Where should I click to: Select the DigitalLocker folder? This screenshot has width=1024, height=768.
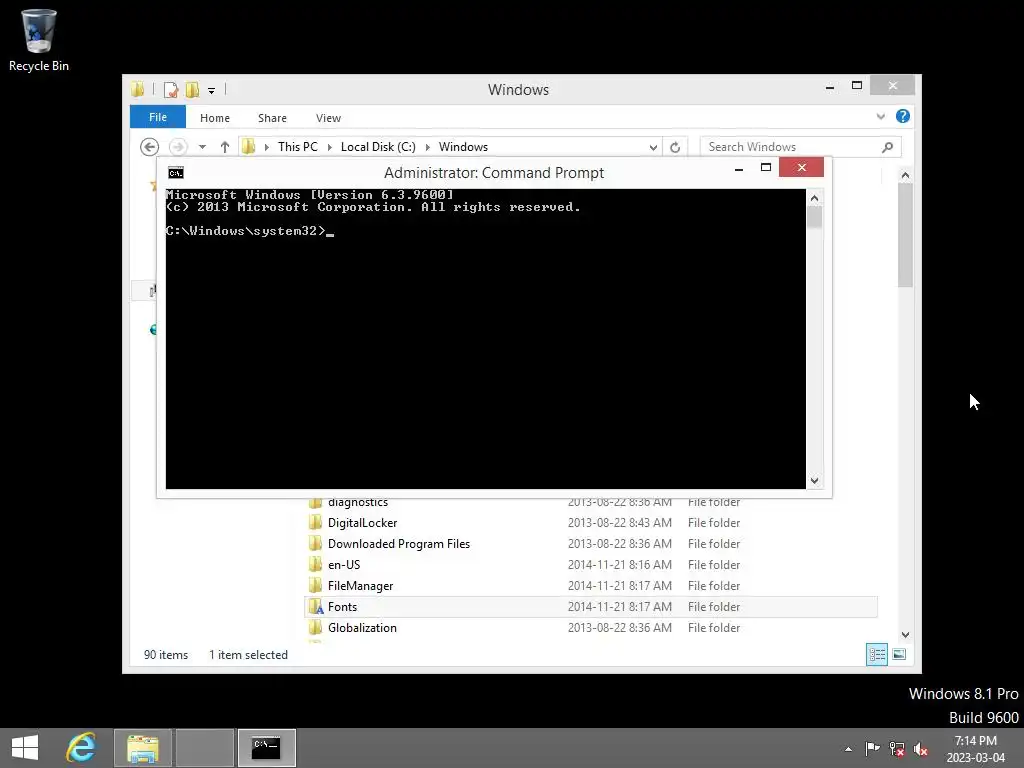click(x=591, y=522)
